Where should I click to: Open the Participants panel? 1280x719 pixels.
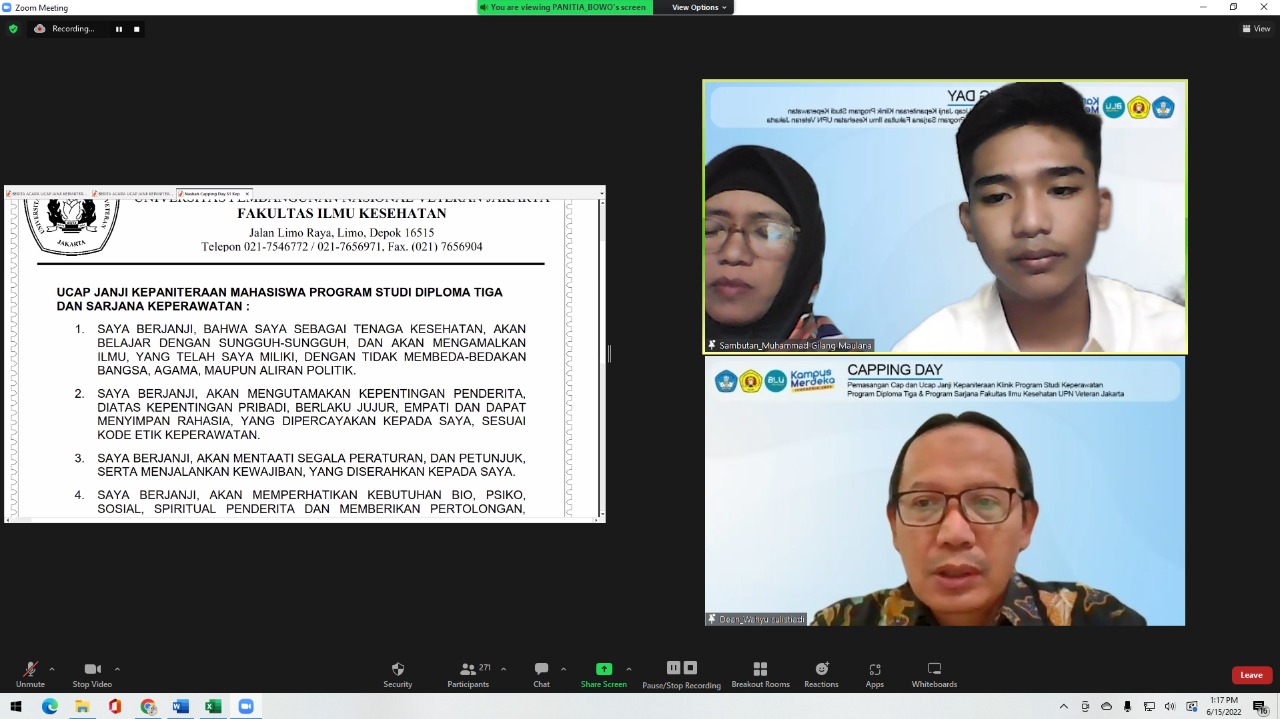467,675
